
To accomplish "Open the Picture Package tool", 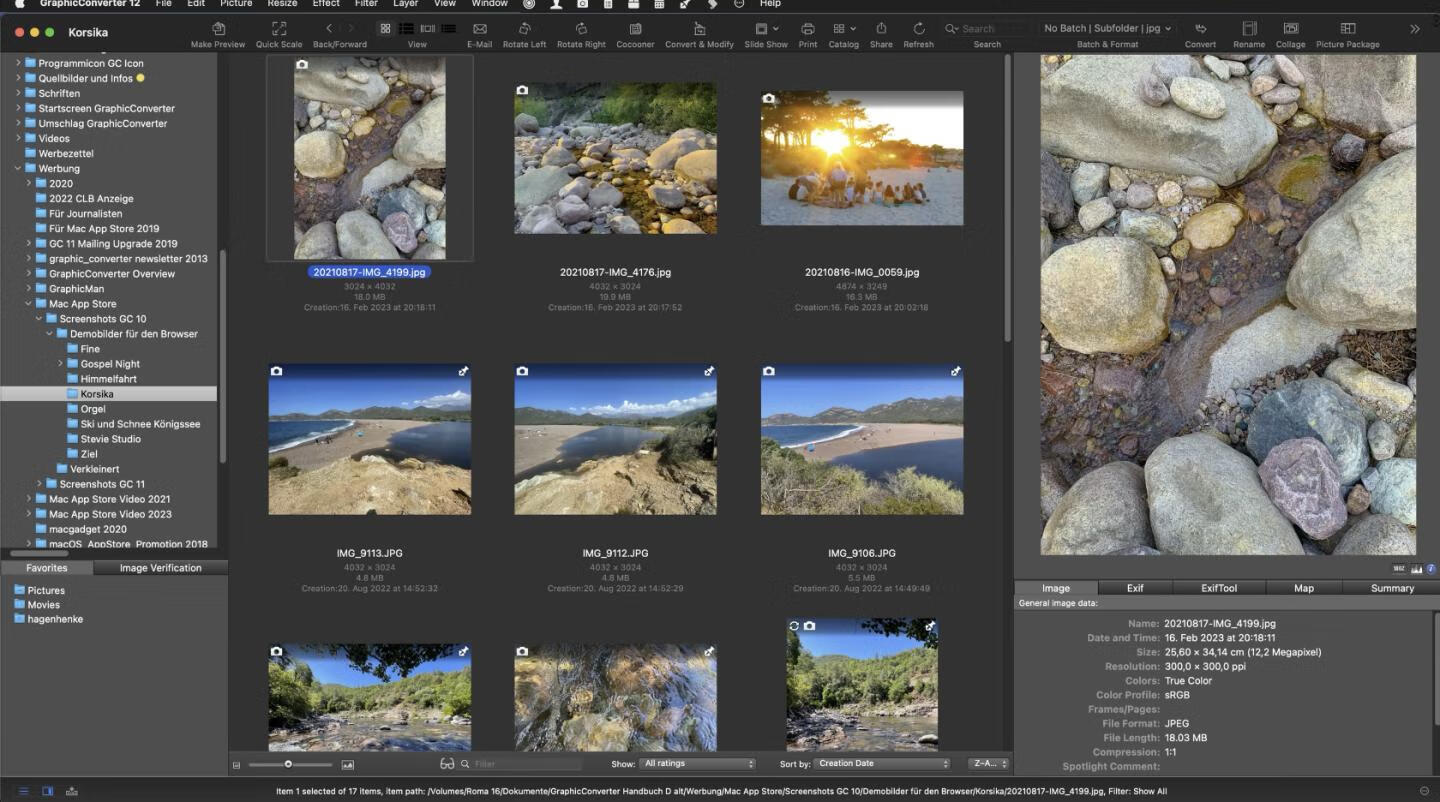I will point(1347,29).
